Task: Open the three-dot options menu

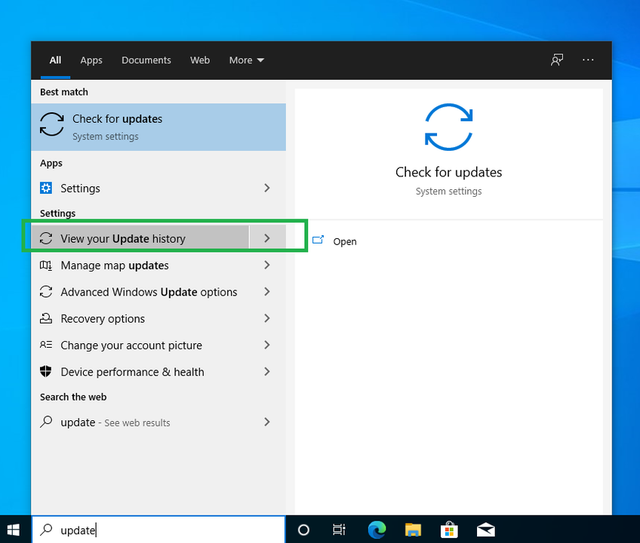Action: 588,60
